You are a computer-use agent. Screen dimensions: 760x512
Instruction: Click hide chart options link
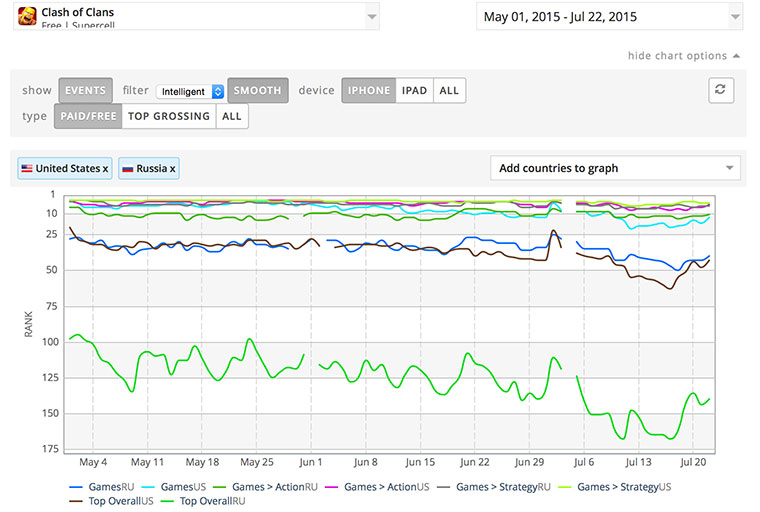(677, 56)
